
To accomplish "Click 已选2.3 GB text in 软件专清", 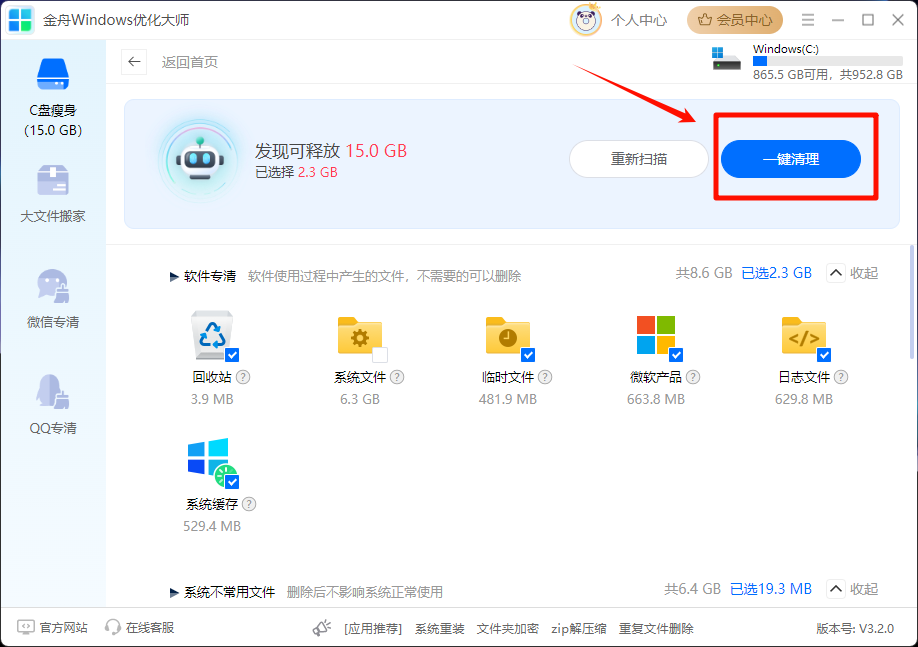I will click(x=776, y=273).
